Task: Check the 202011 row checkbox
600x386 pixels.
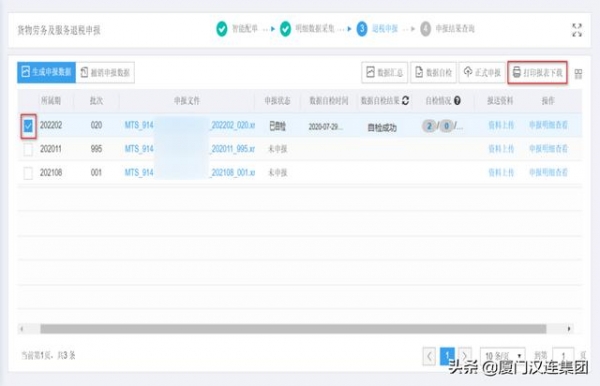Action: tap(28, 149)
